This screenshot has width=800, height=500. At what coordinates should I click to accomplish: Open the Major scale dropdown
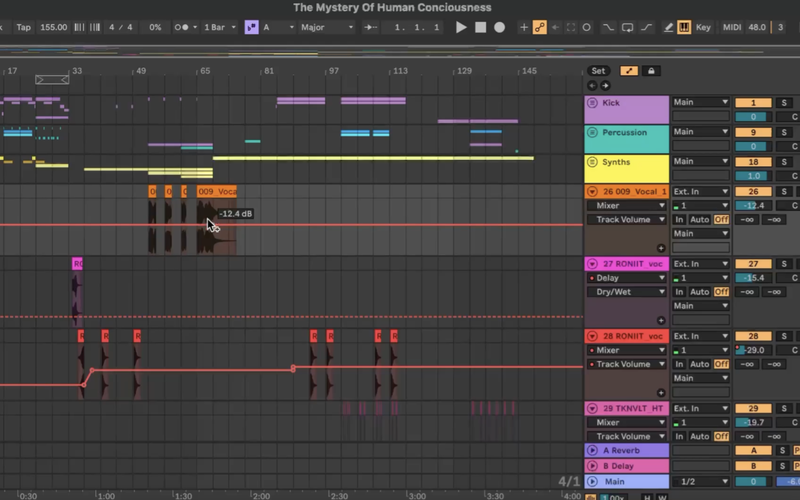(327, 27)
